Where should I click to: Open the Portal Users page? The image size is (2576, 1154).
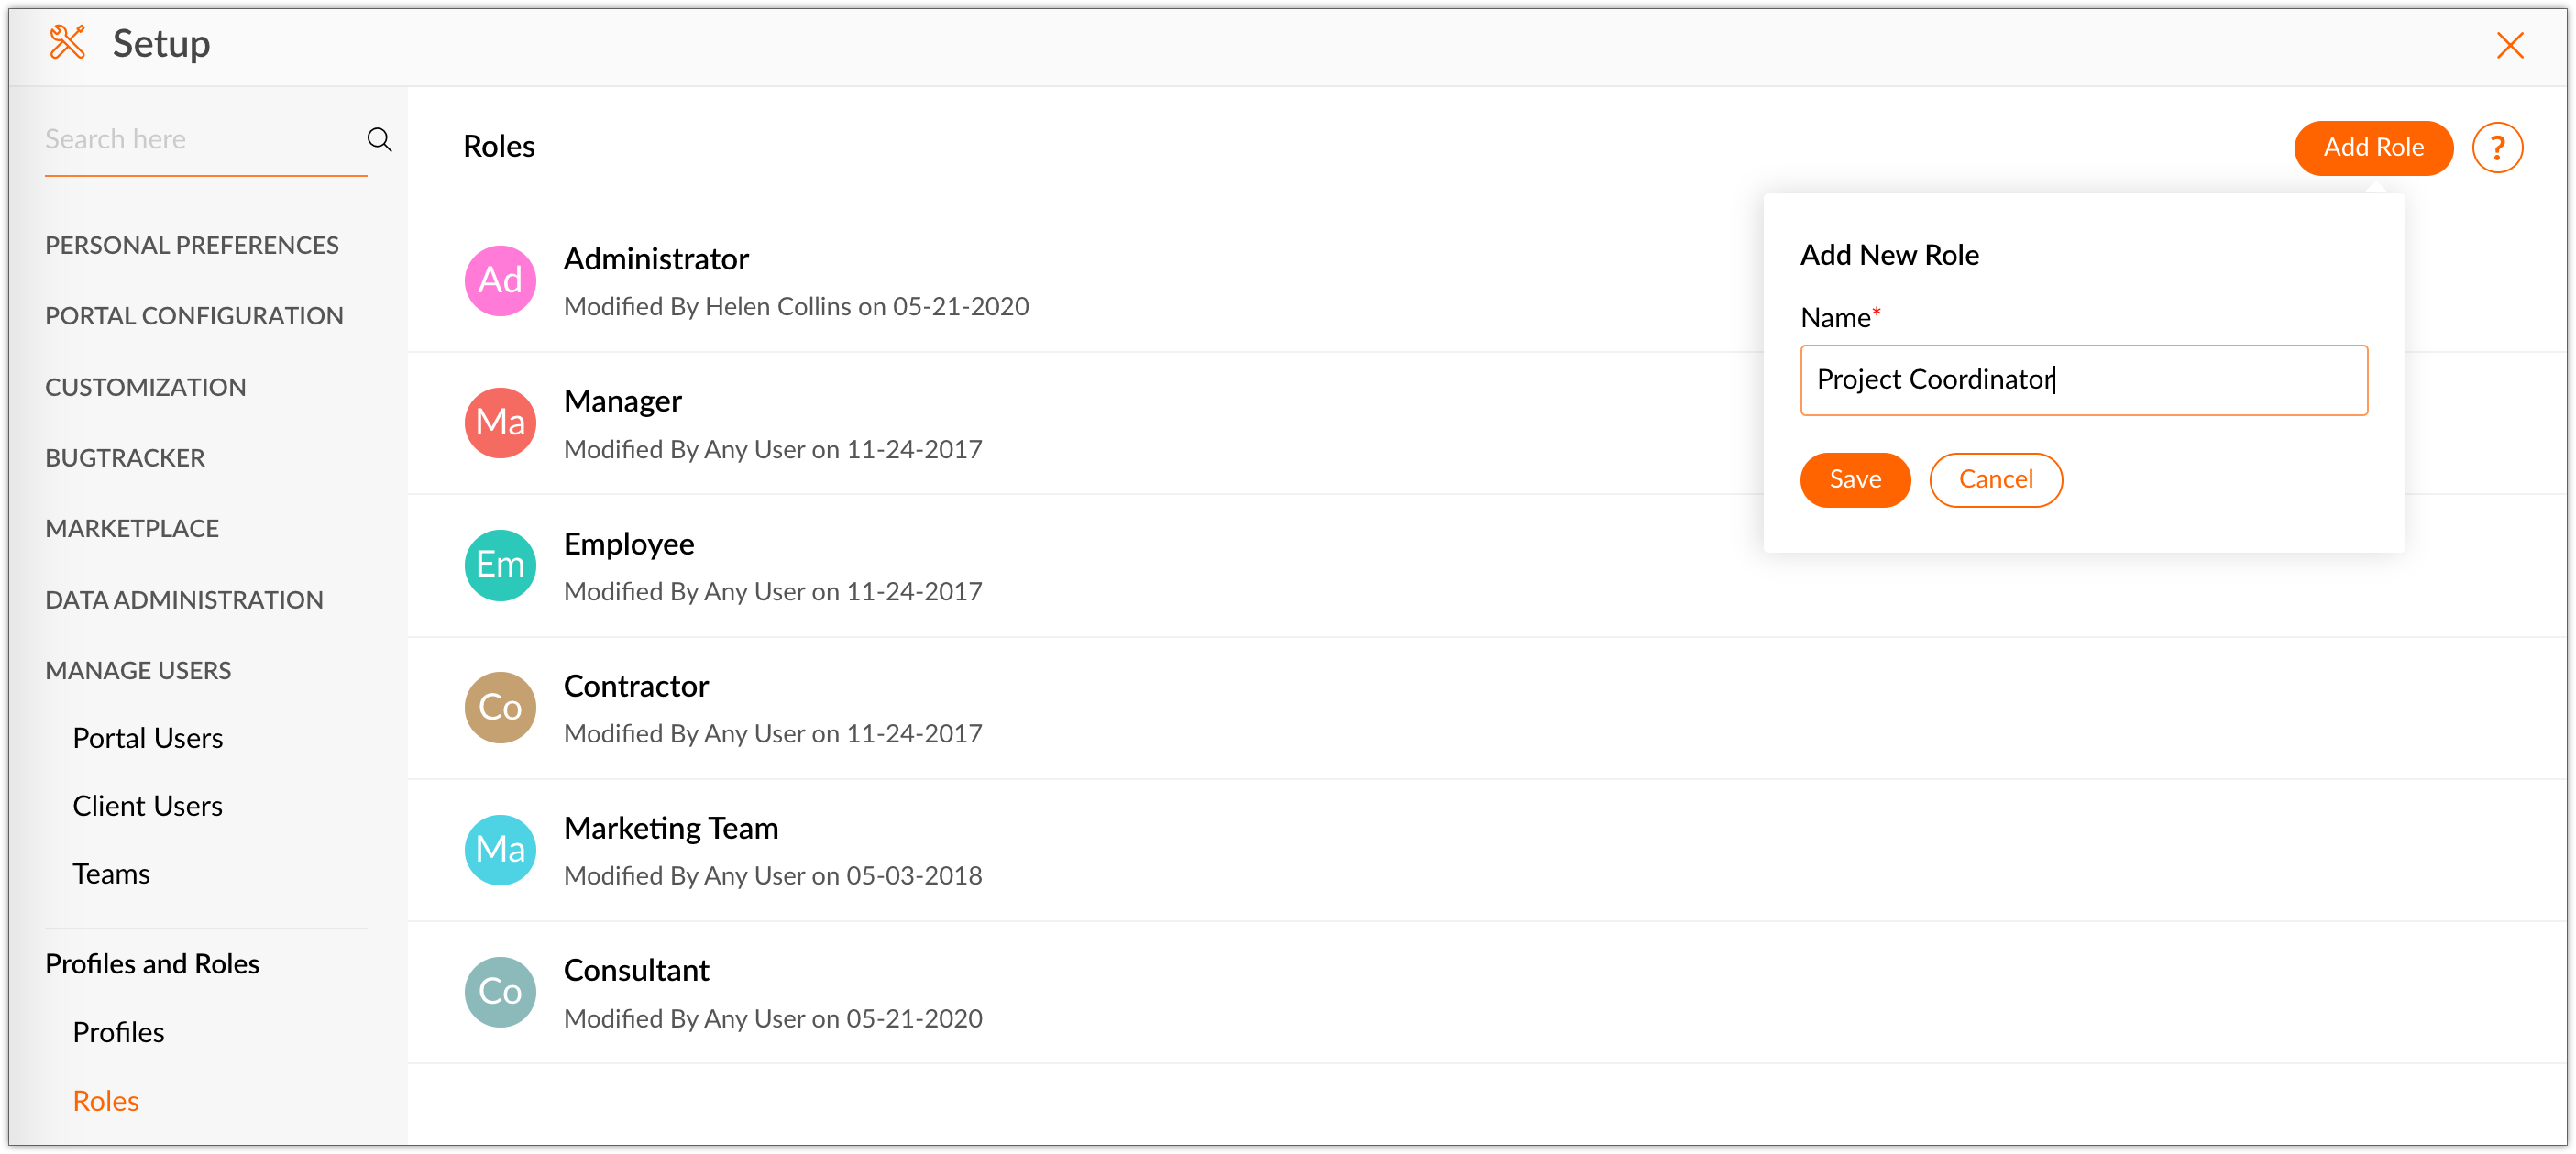pyautogui.click(x=148, y=738)
